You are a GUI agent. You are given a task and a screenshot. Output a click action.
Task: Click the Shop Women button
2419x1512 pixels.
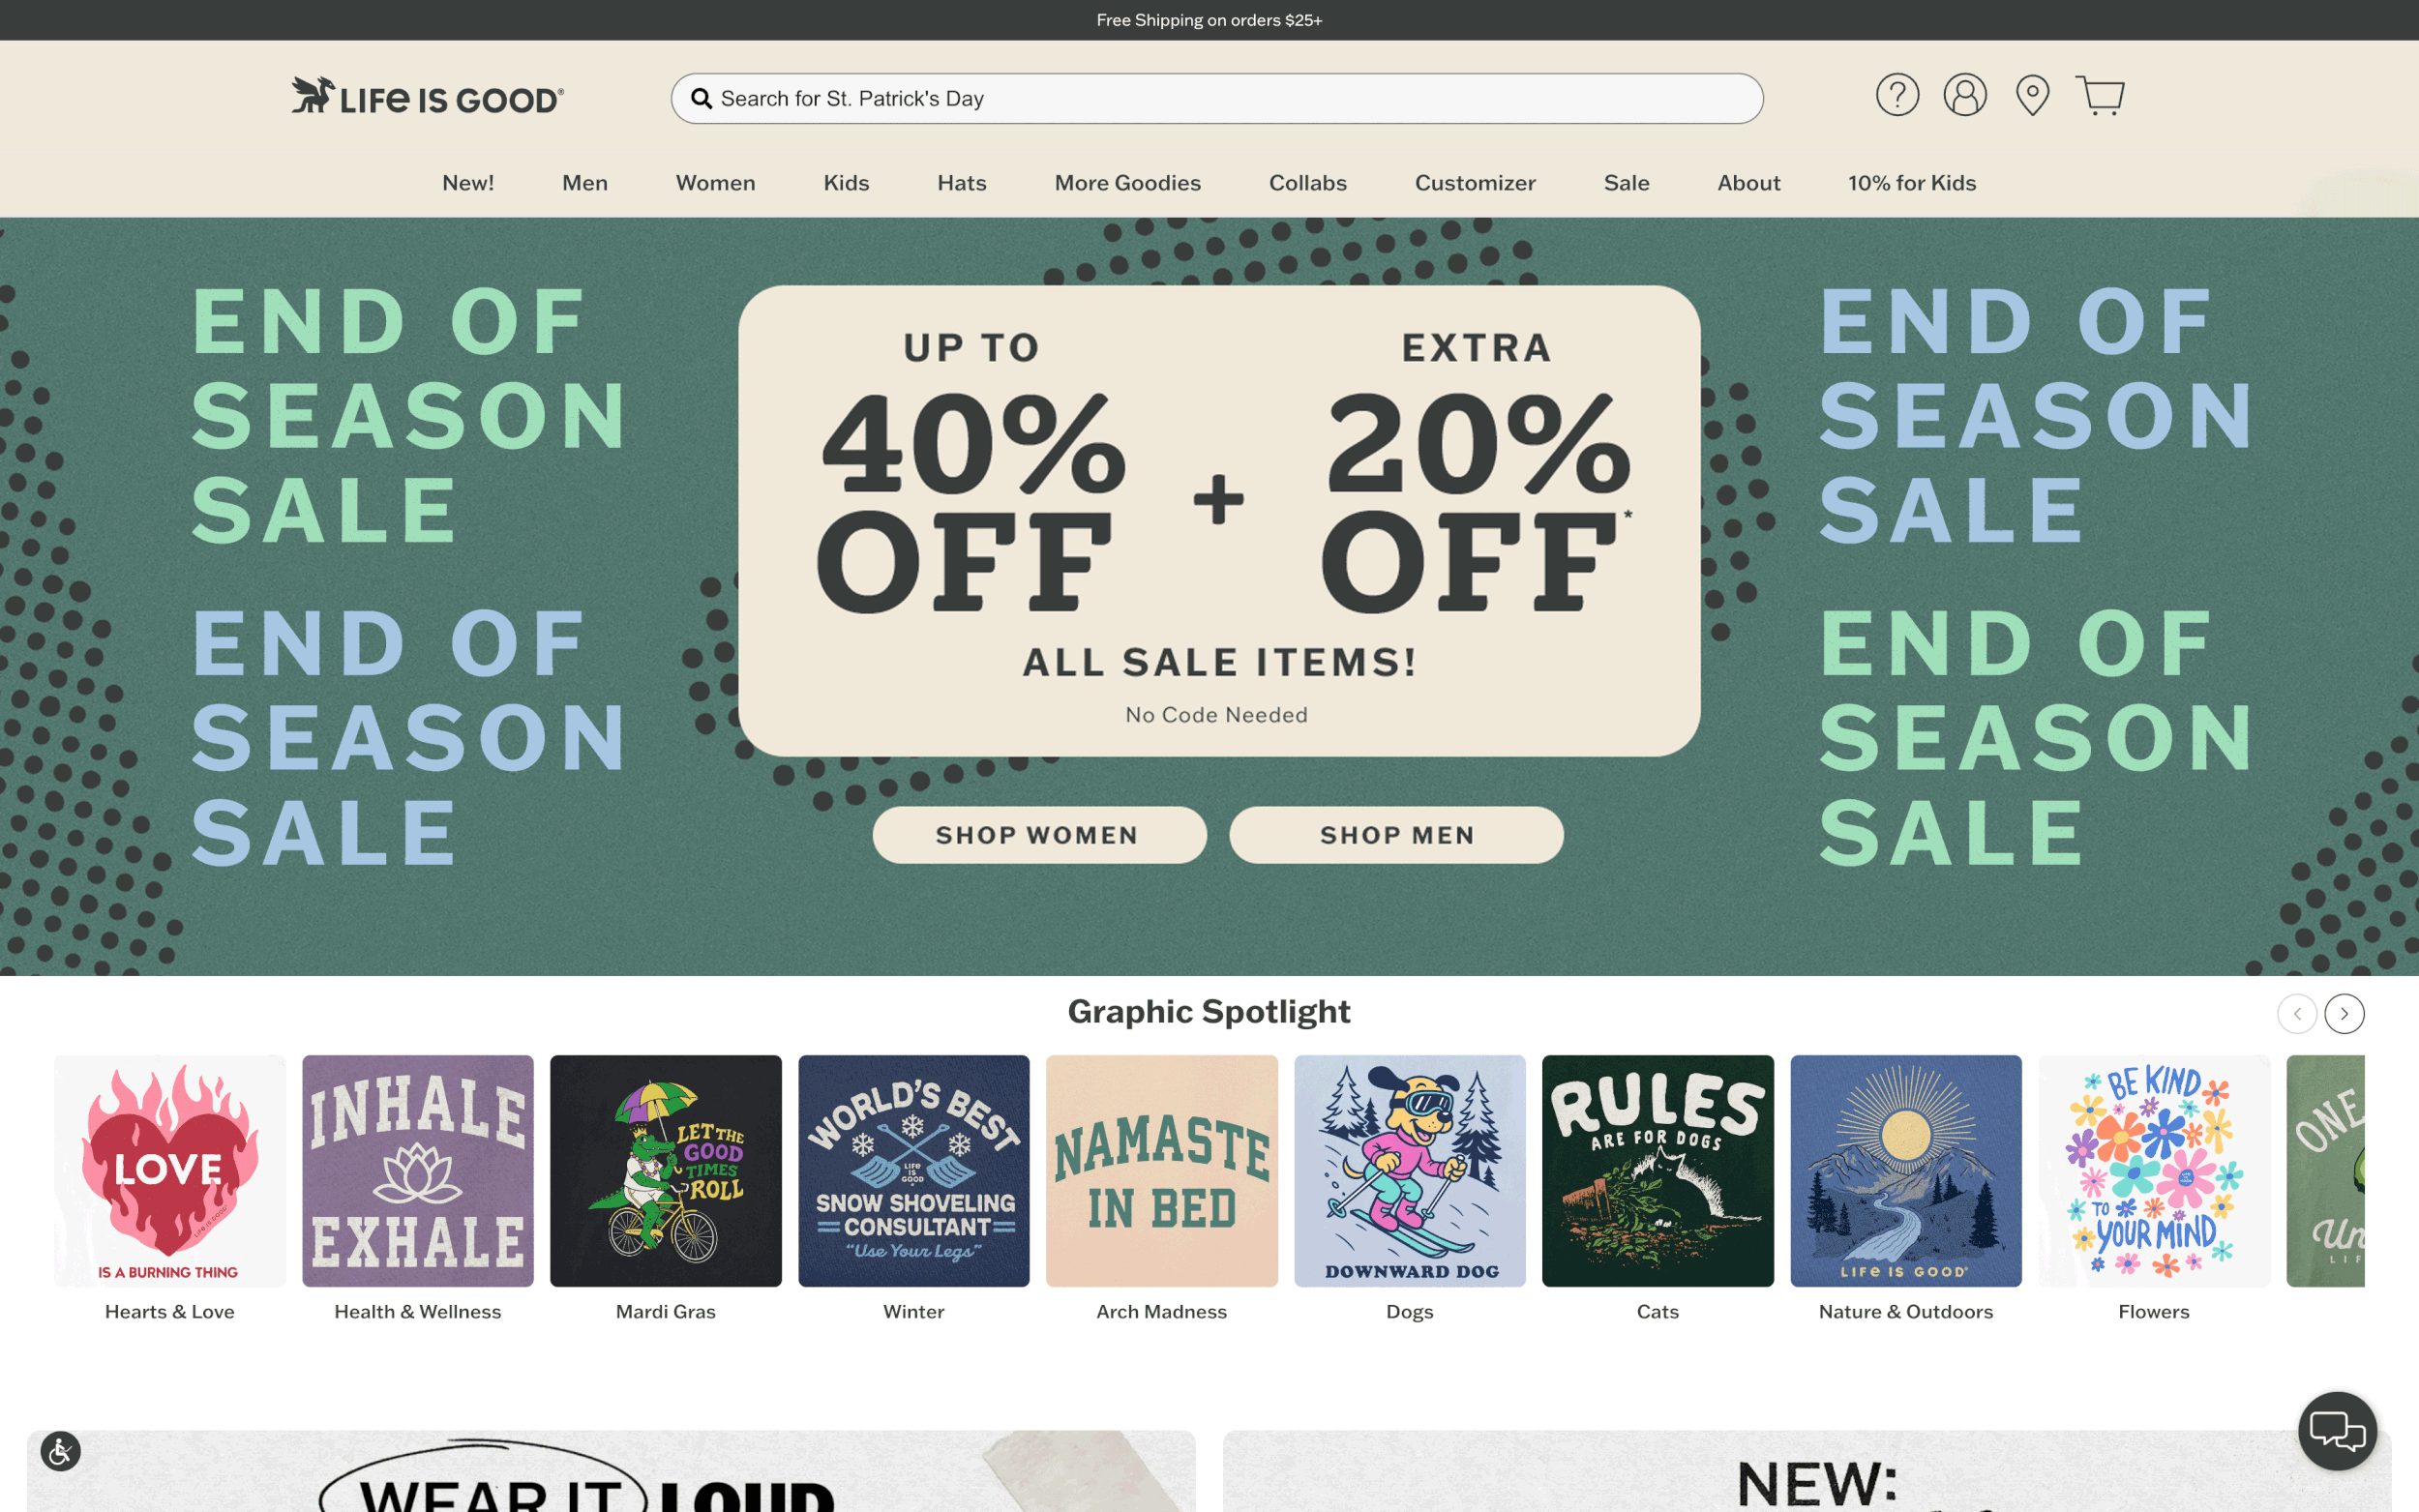1039,835
